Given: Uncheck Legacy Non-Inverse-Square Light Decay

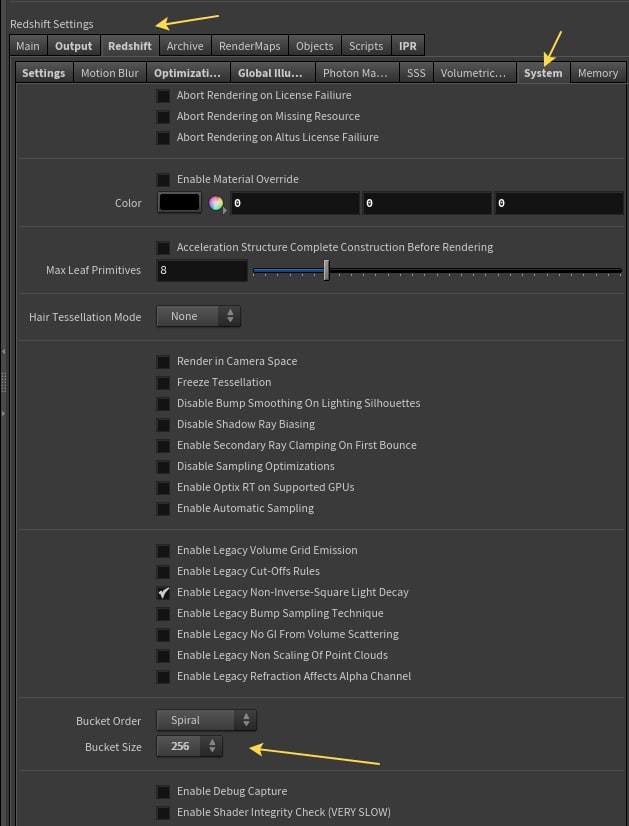Looking at the screenshot, I should 163,593.
